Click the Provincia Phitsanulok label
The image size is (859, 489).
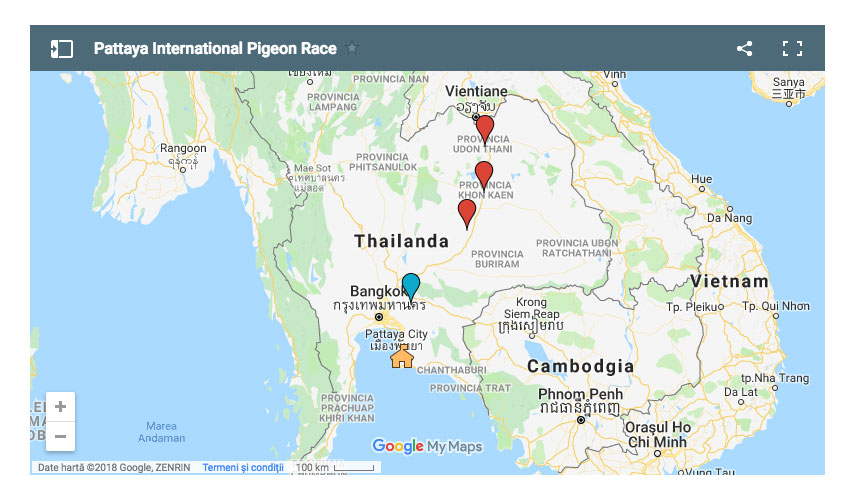click(383, 162)
